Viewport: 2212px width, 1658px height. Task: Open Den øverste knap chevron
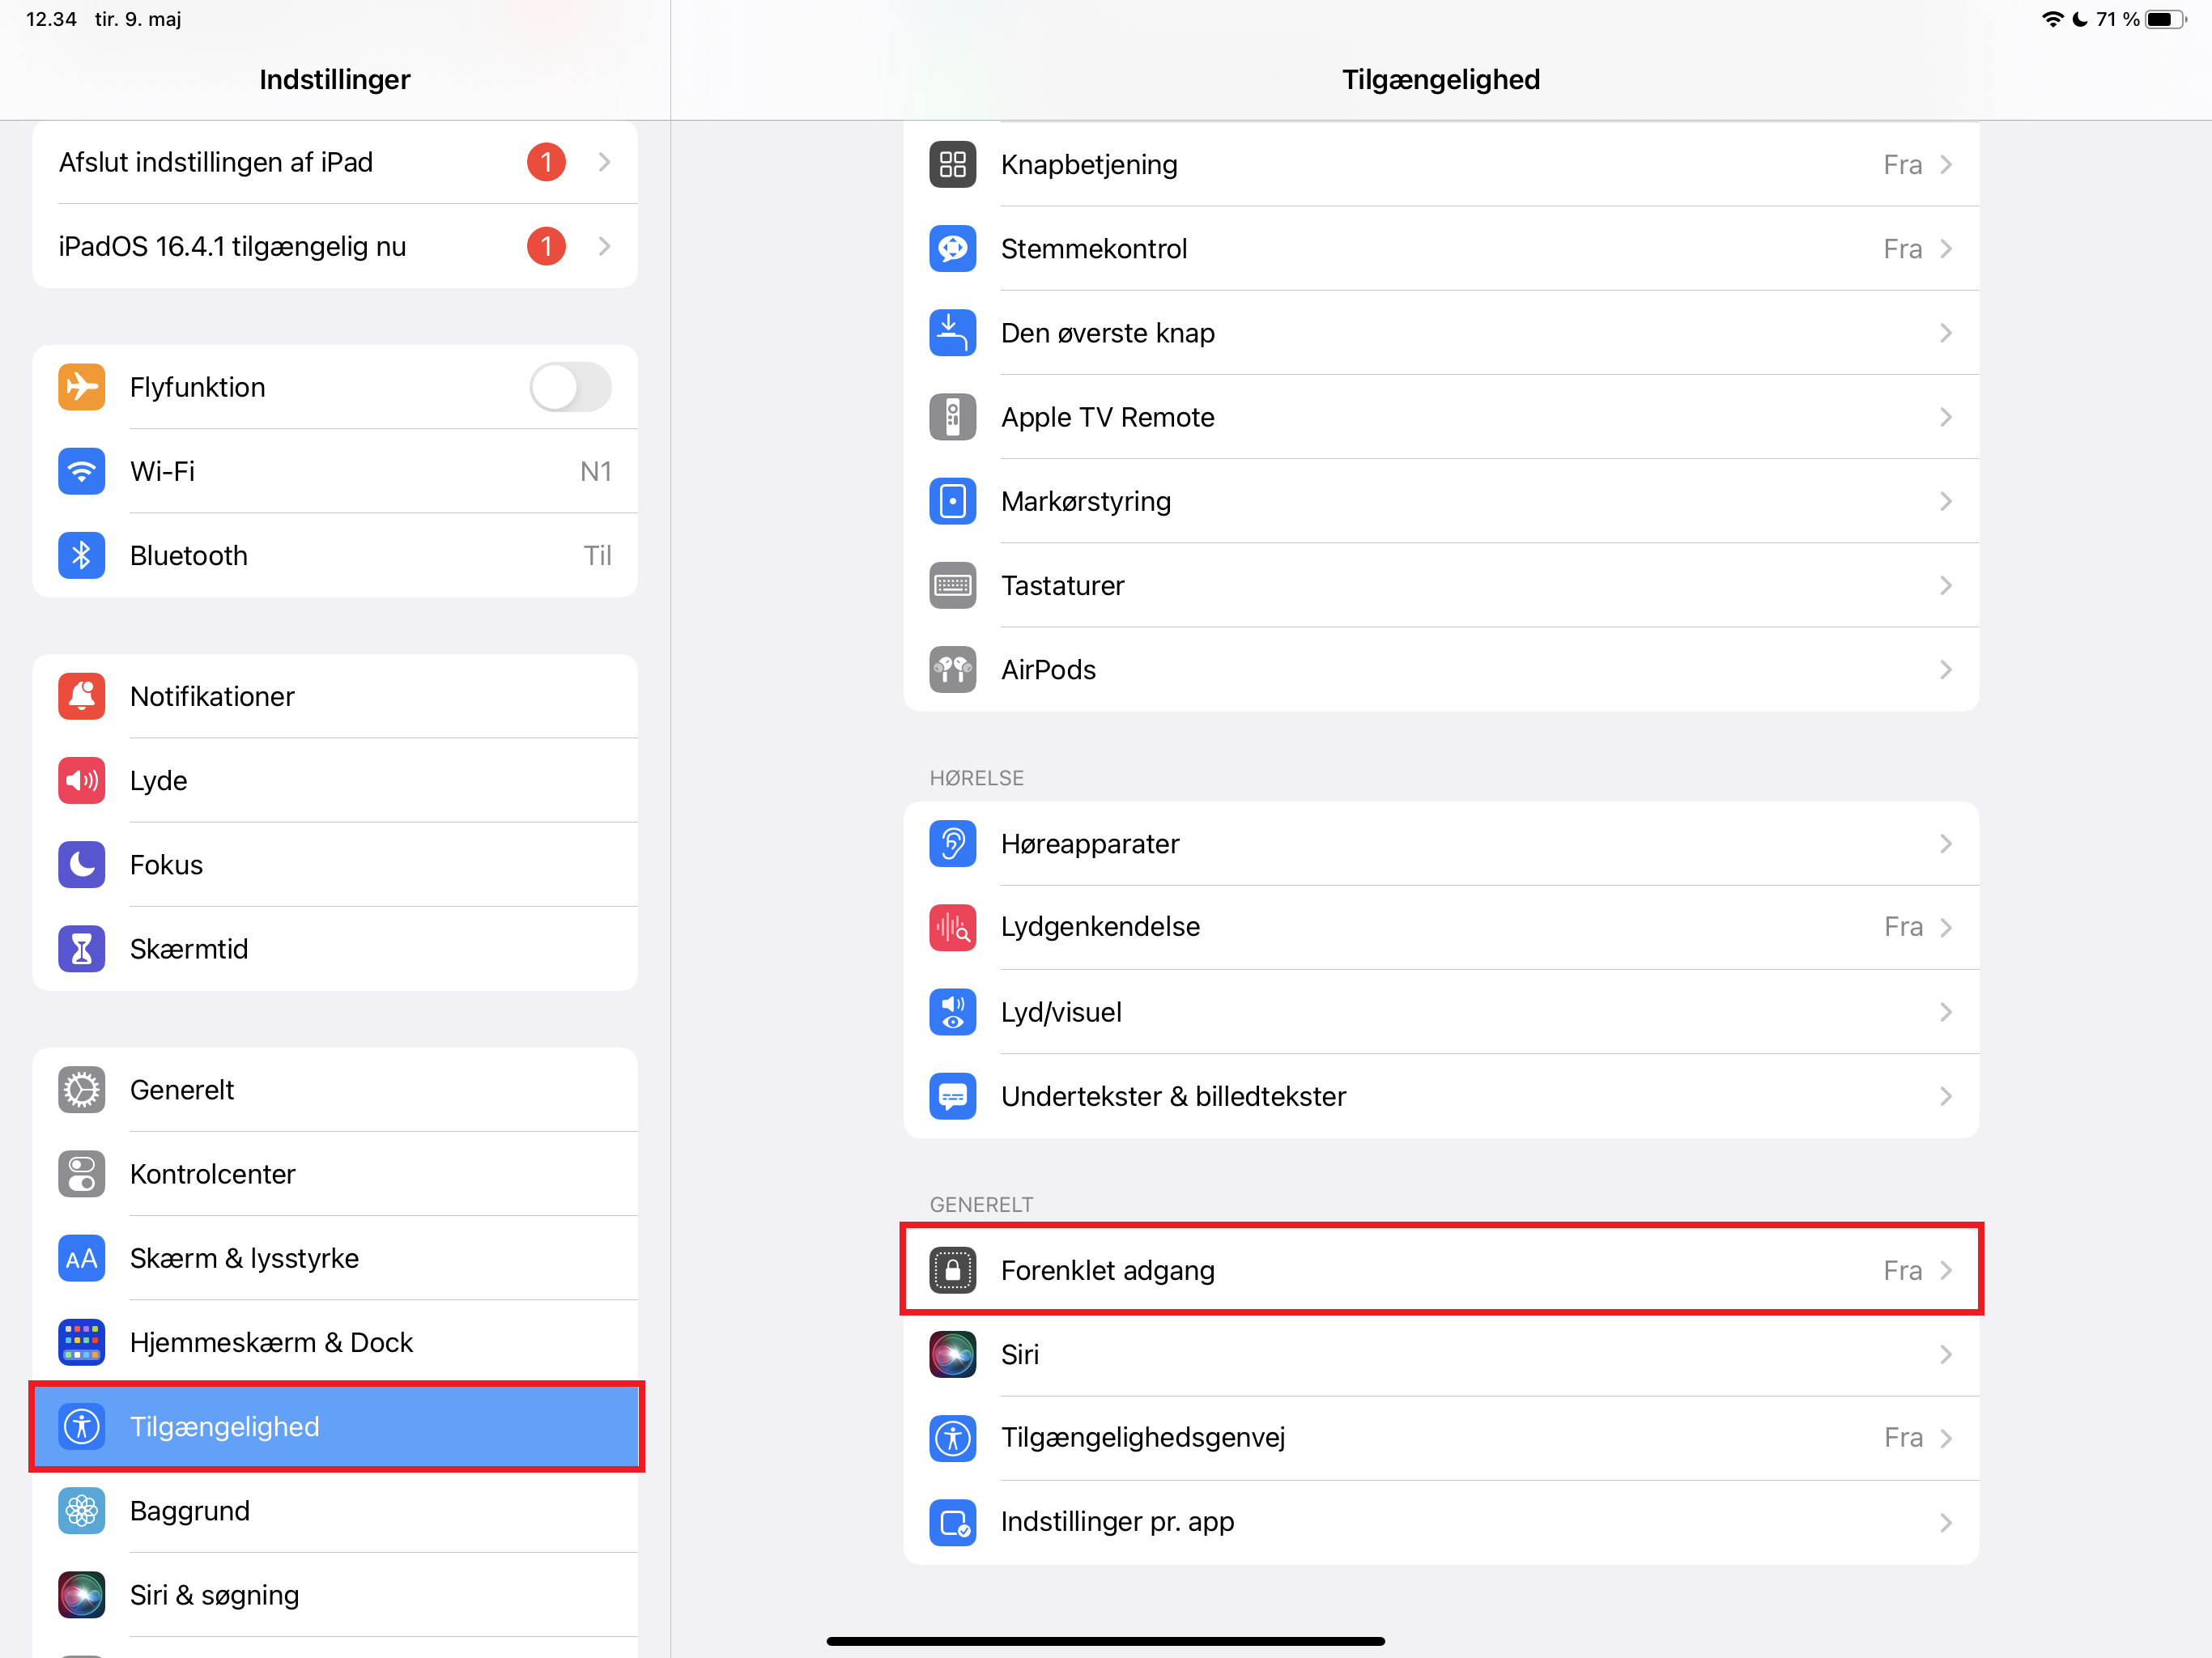1945,332
